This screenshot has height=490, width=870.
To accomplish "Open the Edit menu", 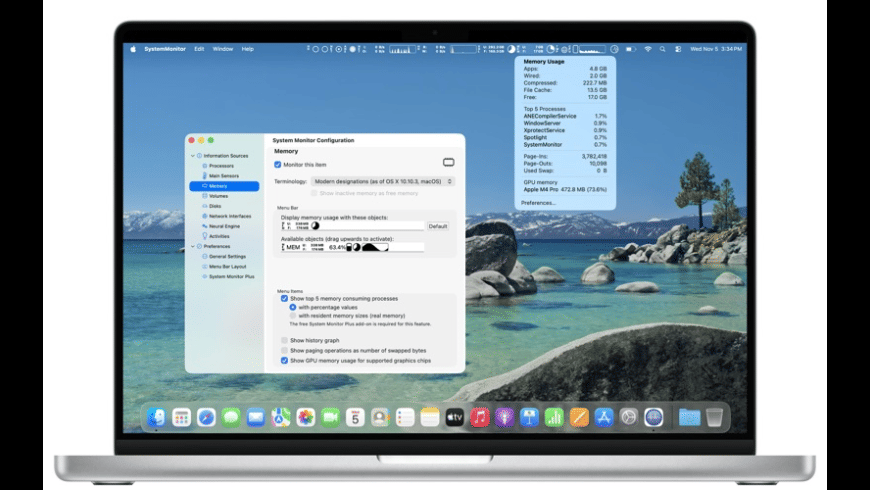I will tap(199, 49).
